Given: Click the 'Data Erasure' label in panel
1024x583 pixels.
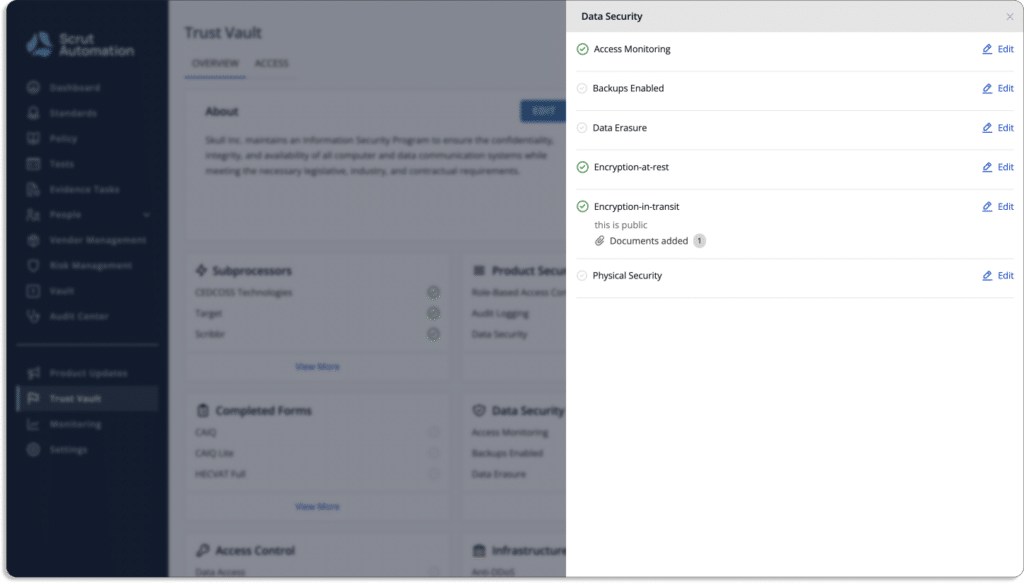Looking at the screenshot, I should [619, 128].
